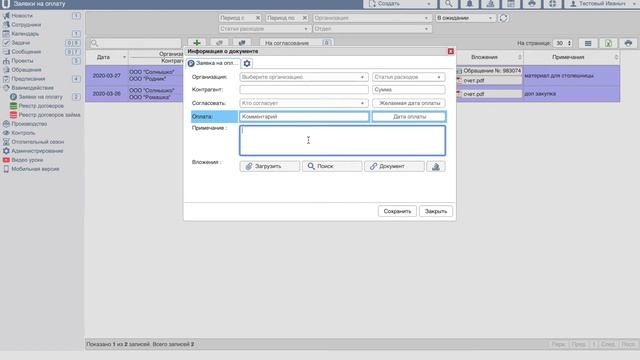Open Контроль in the sidebar

[x=23, y=133]
